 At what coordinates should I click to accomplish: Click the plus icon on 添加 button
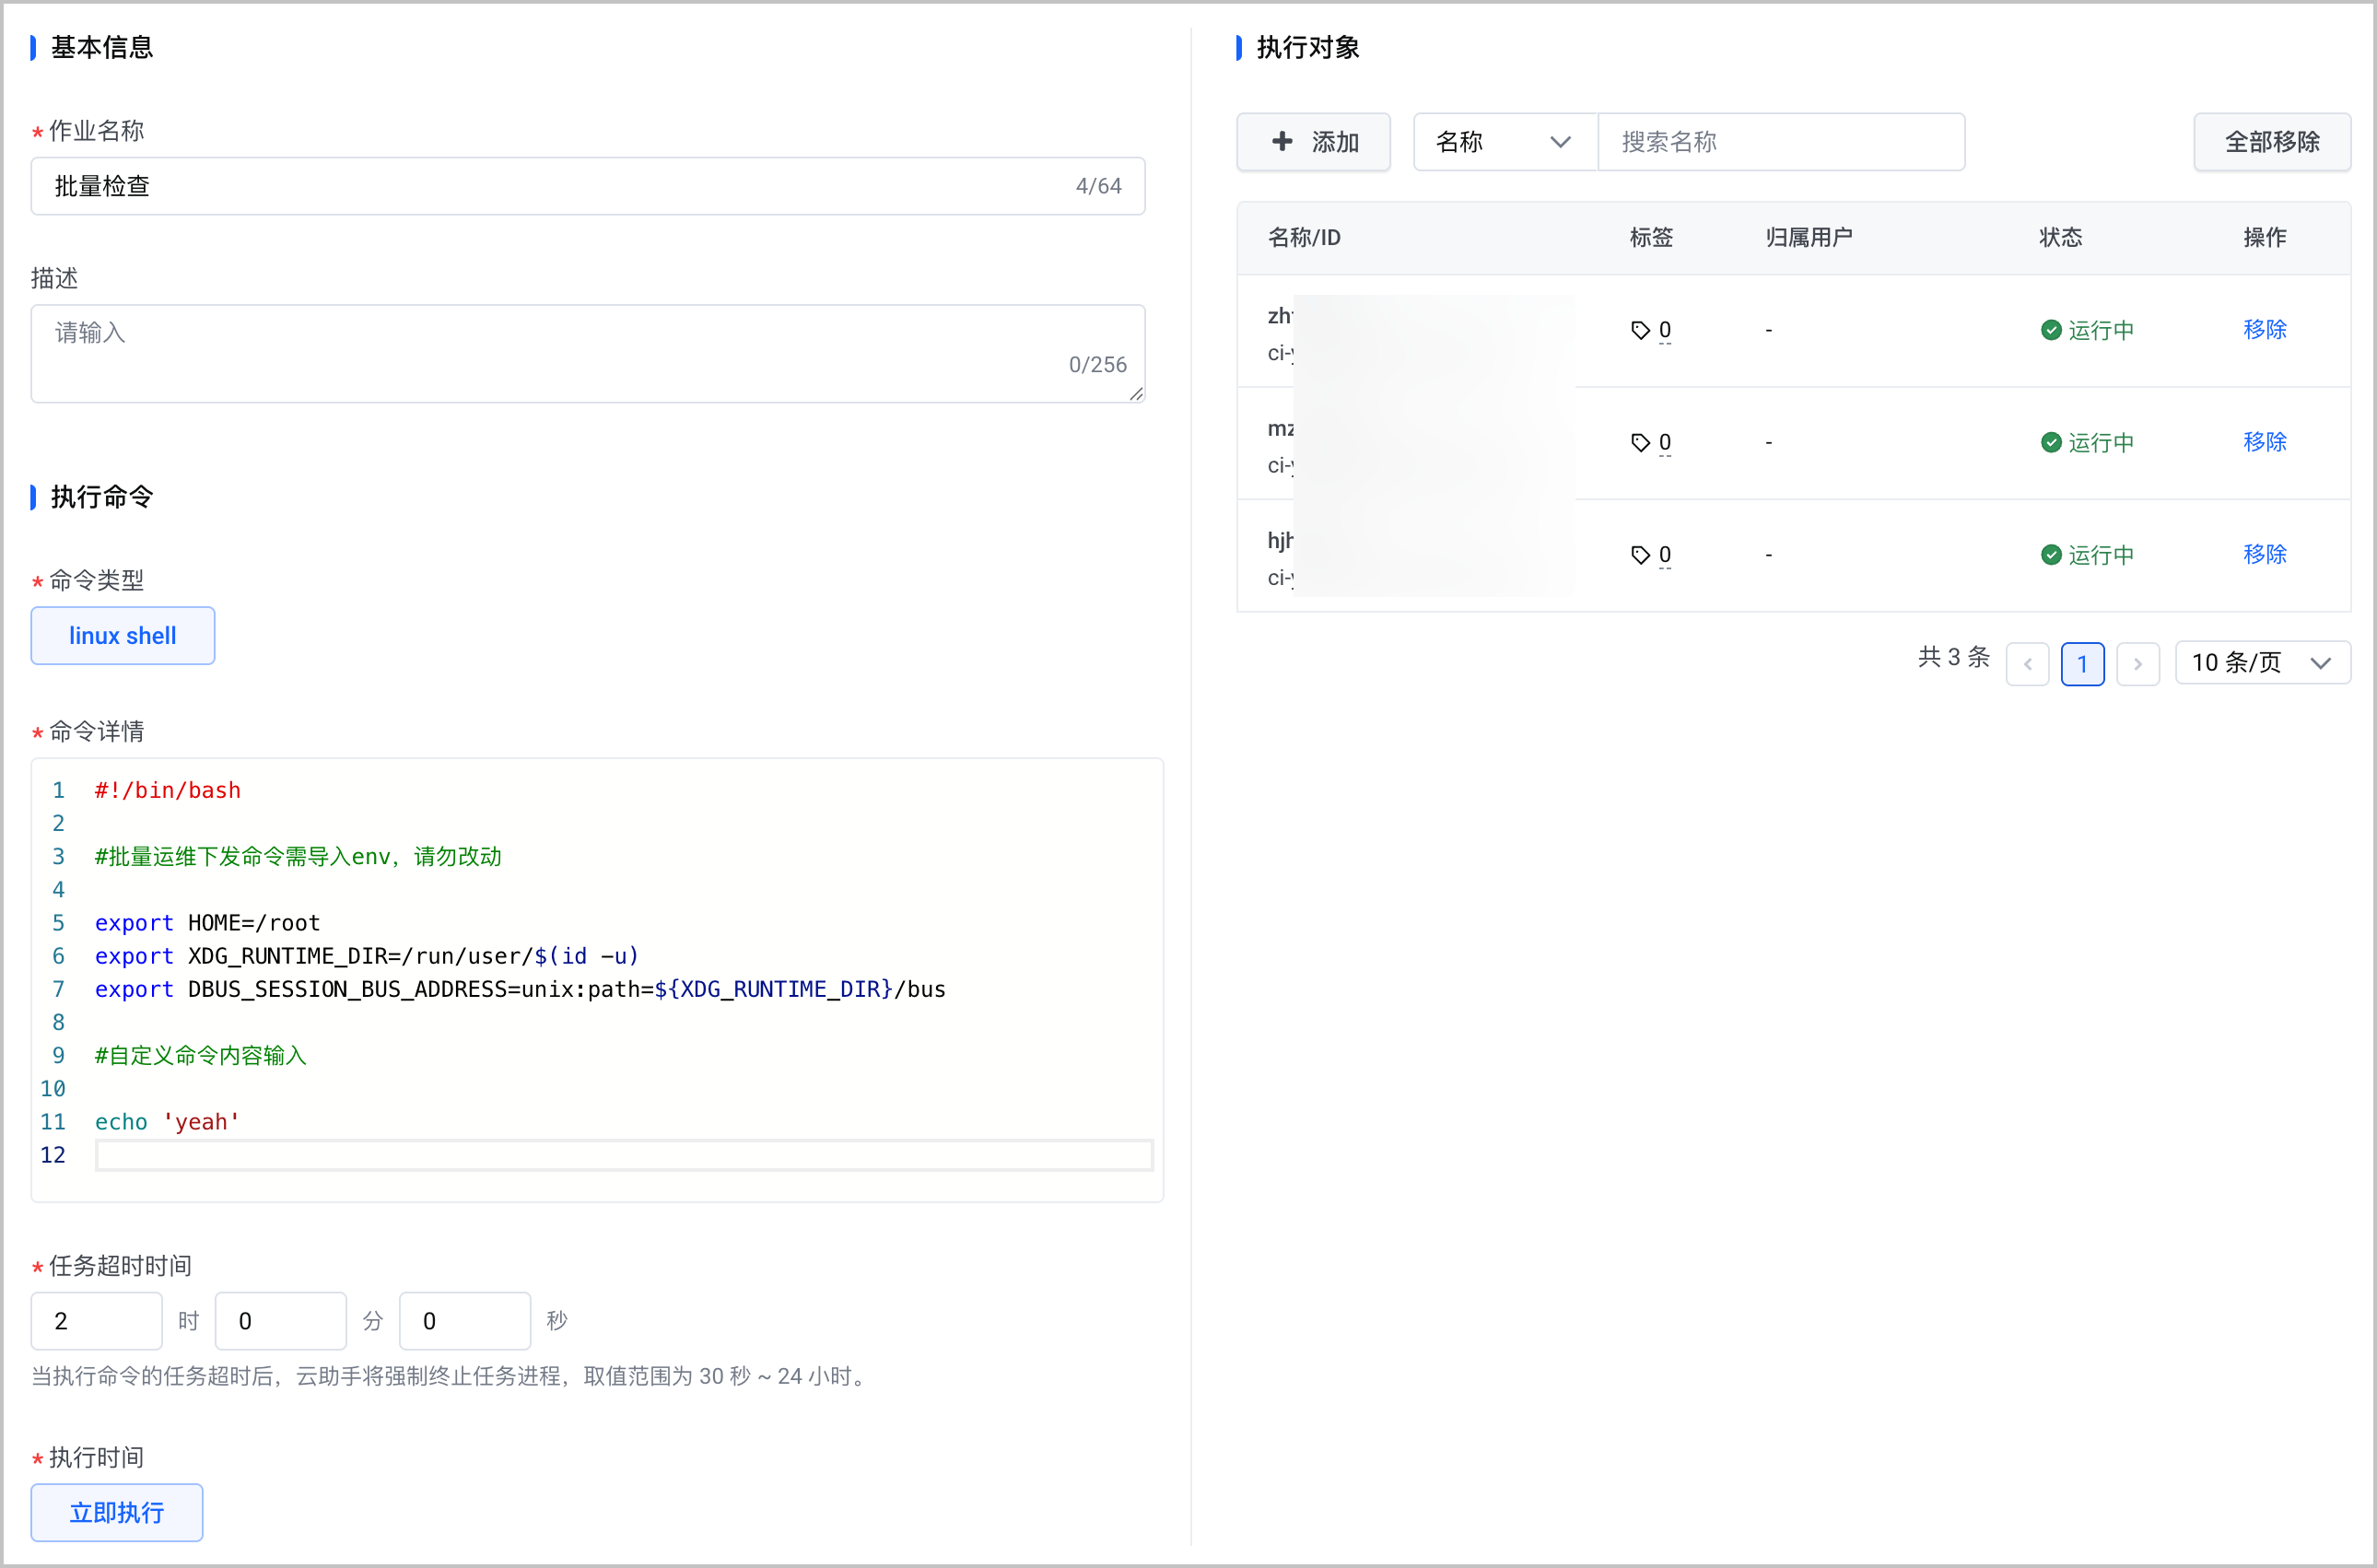(1281, 141)
